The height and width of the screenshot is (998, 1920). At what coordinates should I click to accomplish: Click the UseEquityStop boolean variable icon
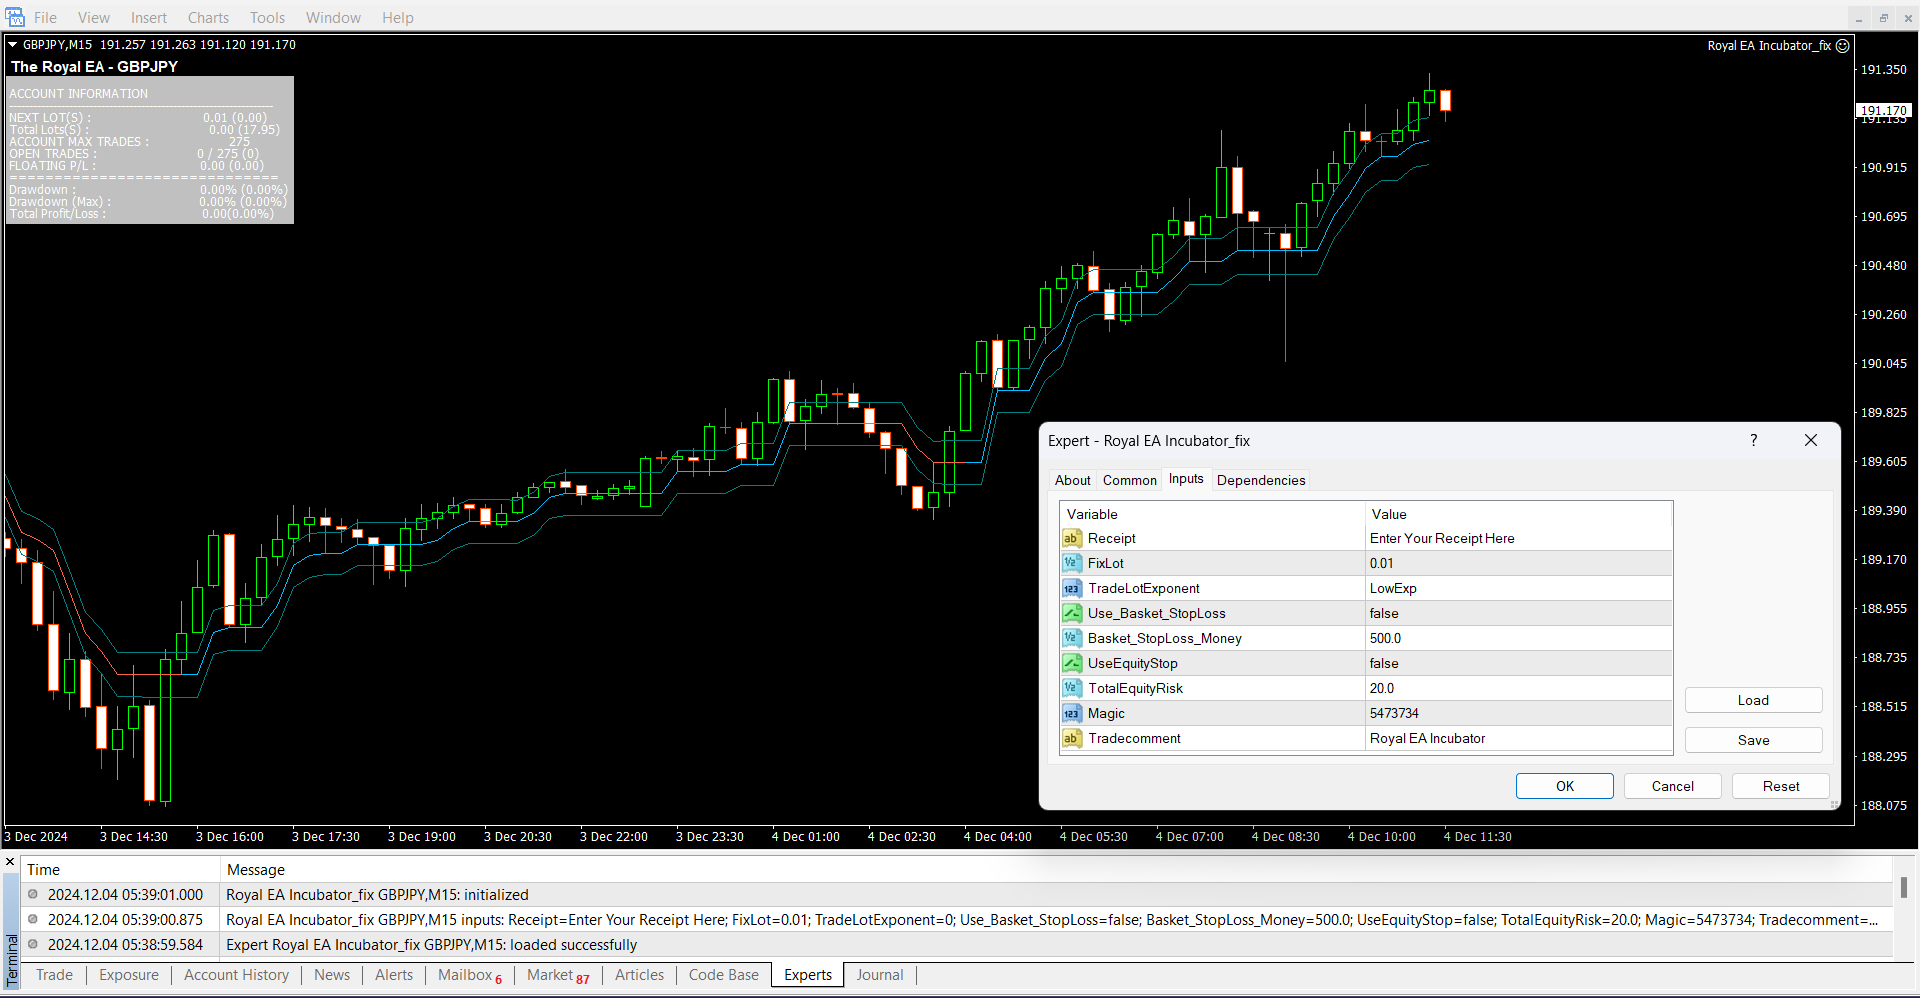(1071, 664)
